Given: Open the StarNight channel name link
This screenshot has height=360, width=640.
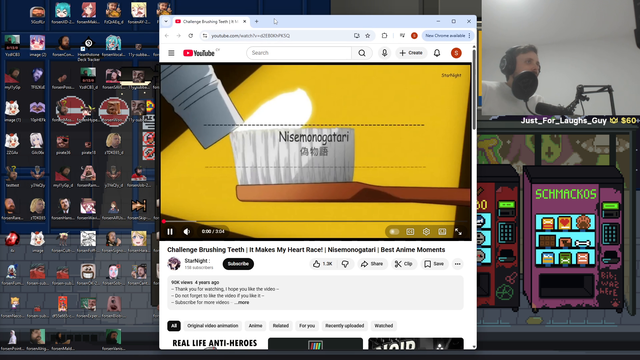Looking at the screenshot, I should point(197,261).
